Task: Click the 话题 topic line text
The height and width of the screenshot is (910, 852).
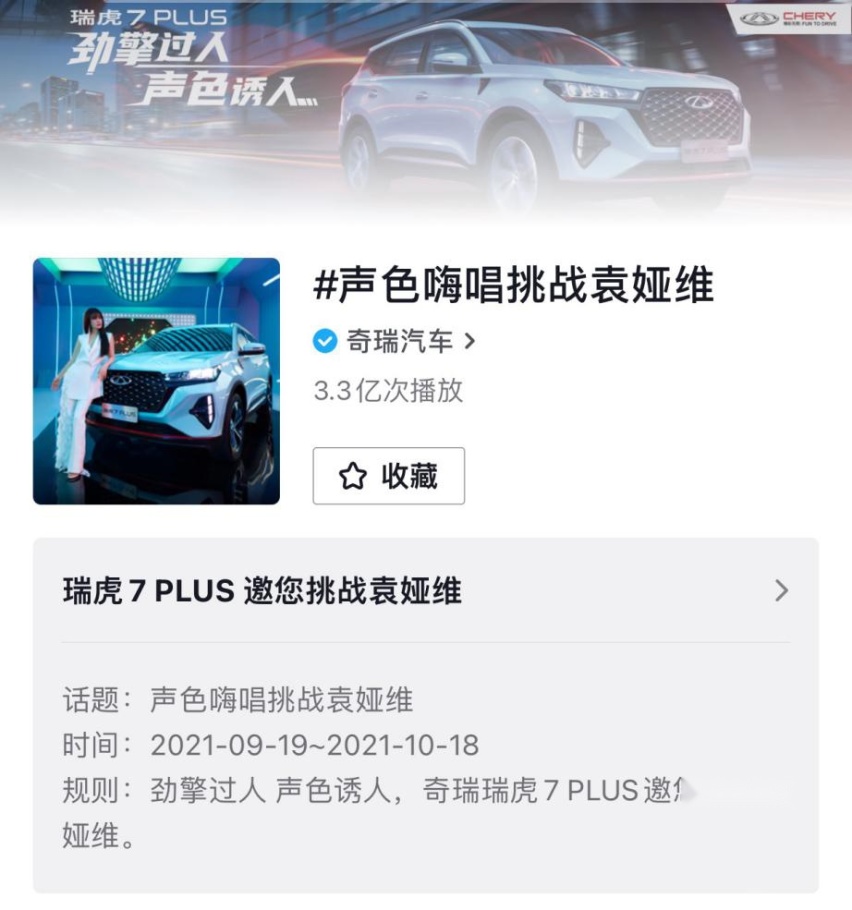Action: [238, 699]
